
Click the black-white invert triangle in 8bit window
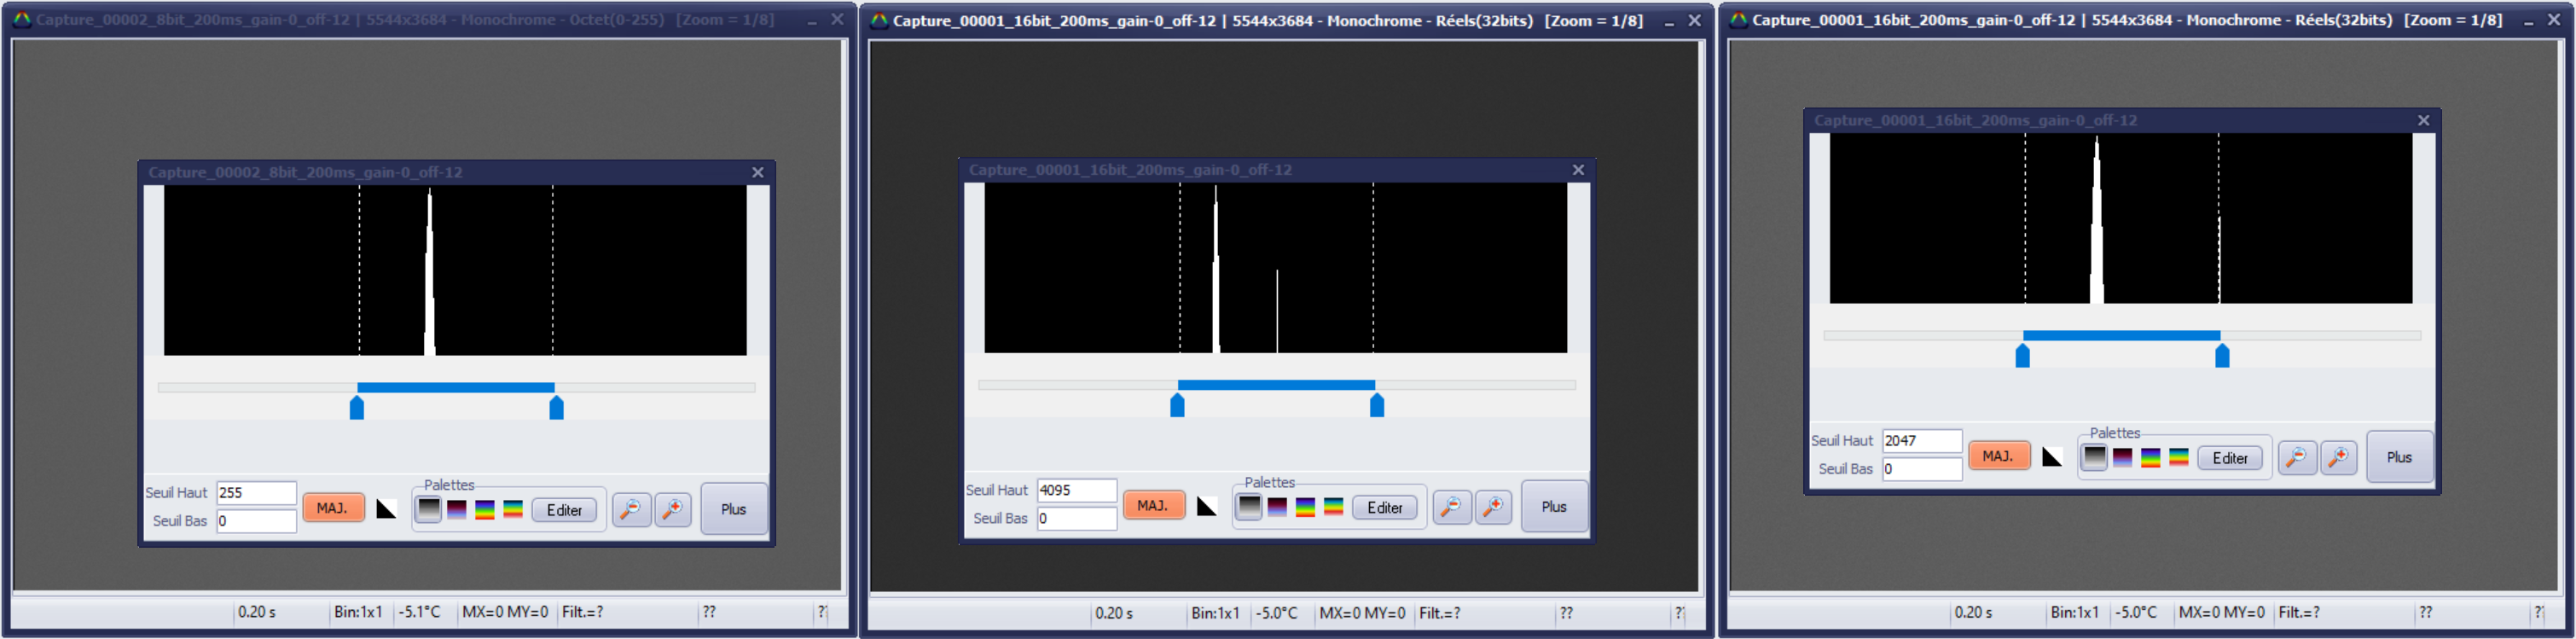(x=386, y=509)
